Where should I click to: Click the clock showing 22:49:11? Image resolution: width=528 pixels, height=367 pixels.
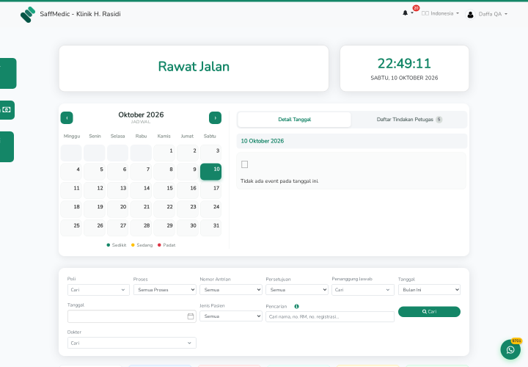404,64
